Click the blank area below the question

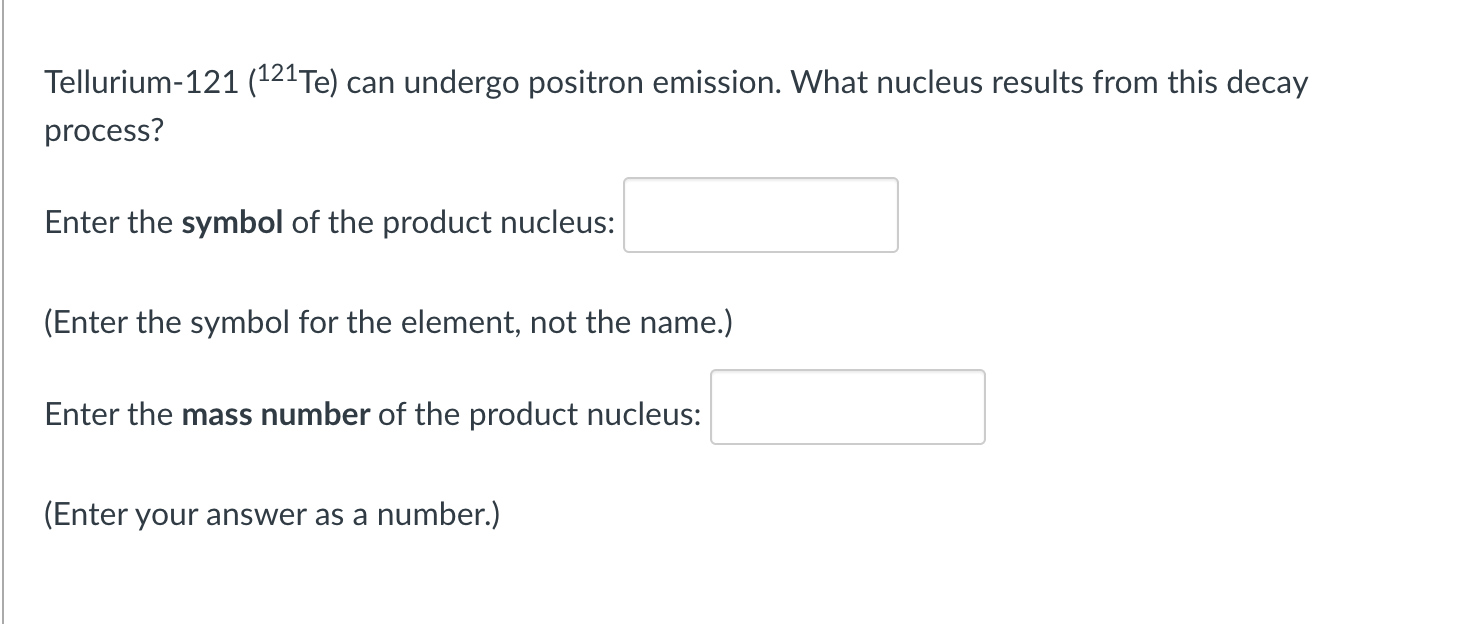click(700, 580)
